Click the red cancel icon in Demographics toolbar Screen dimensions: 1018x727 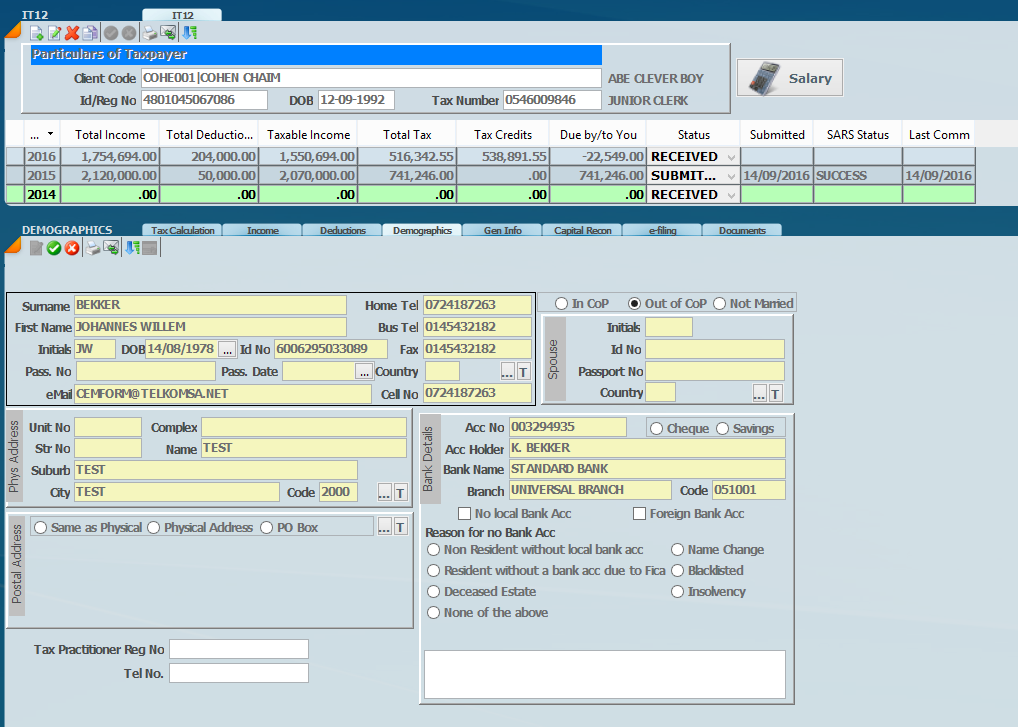coord(72,248)
